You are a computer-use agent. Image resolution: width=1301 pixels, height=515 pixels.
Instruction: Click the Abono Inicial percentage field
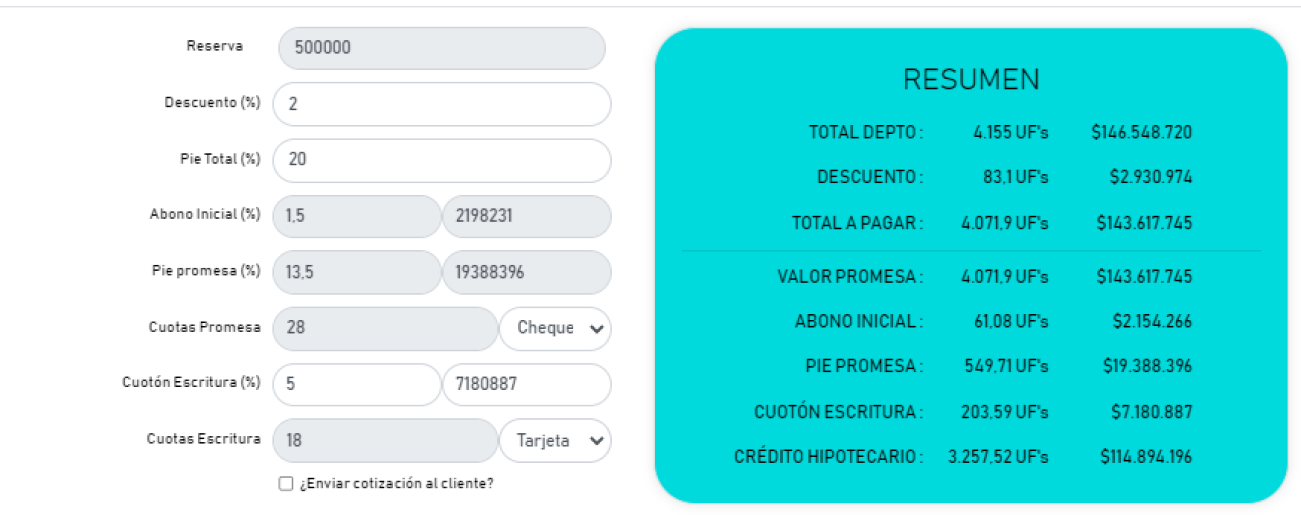[x=355, y=216]
